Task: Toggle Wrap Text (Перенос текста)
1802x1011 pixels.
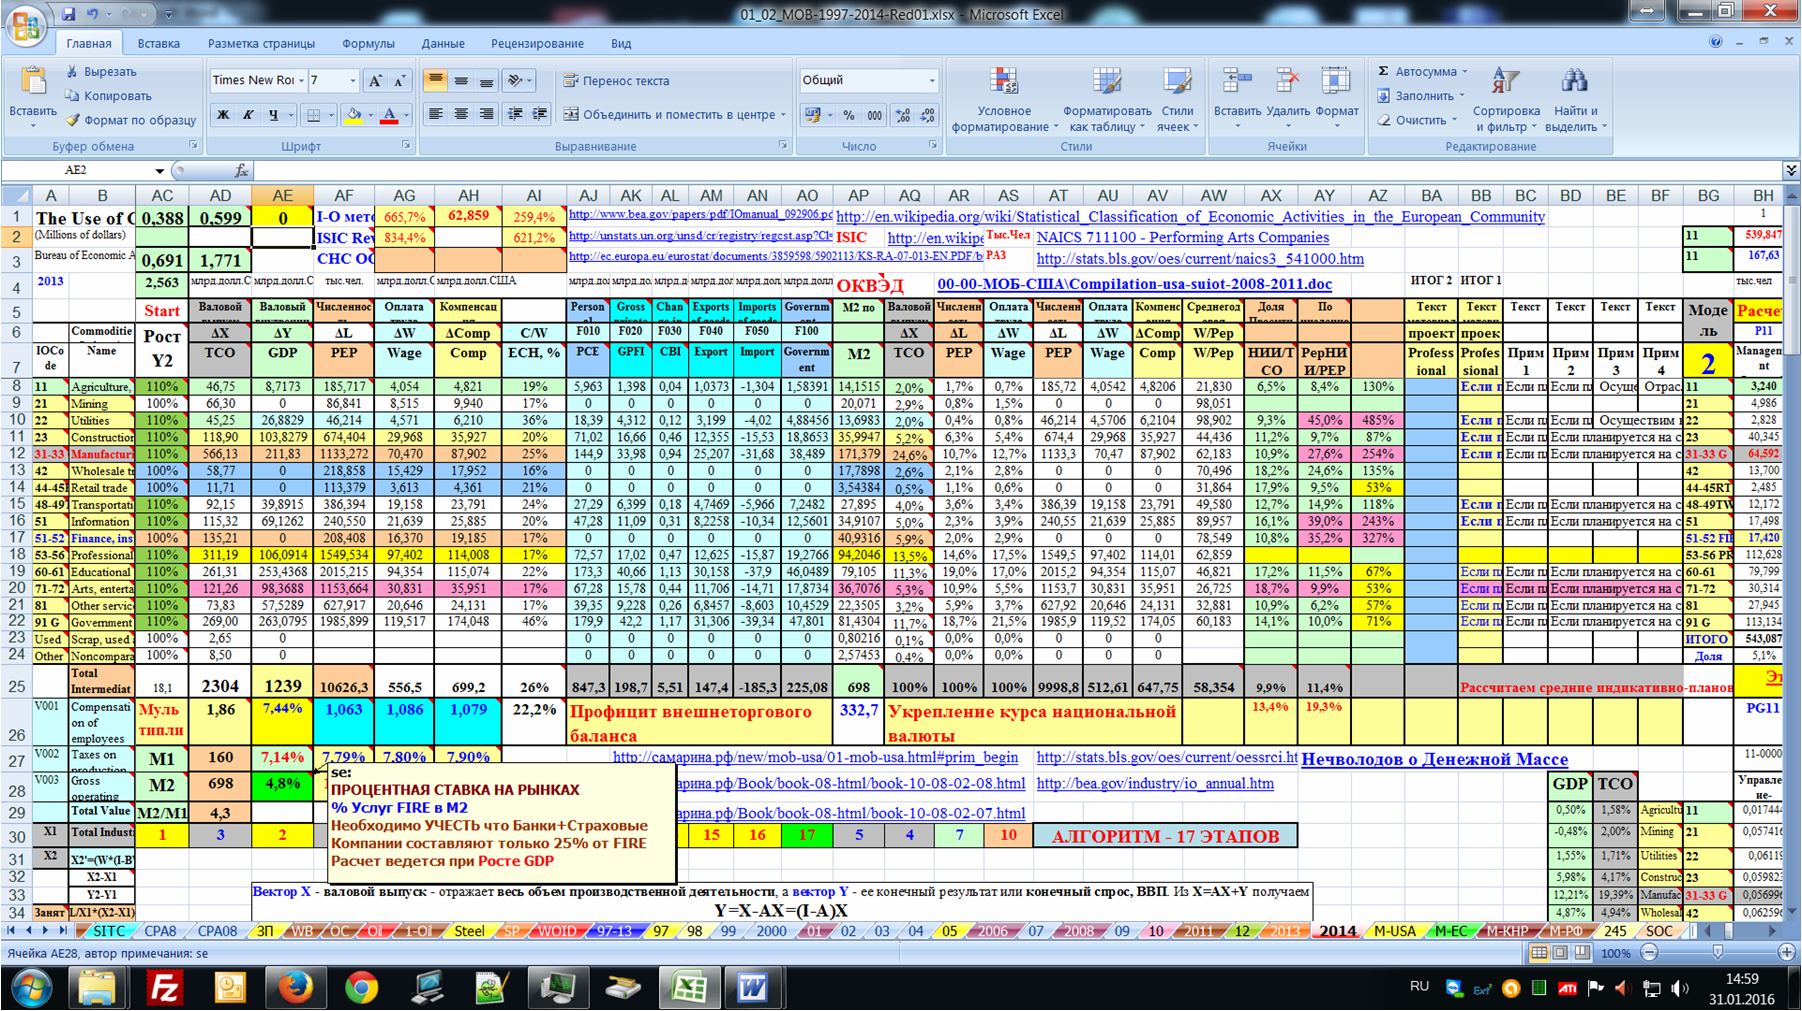Action: (x=616, y=81)
